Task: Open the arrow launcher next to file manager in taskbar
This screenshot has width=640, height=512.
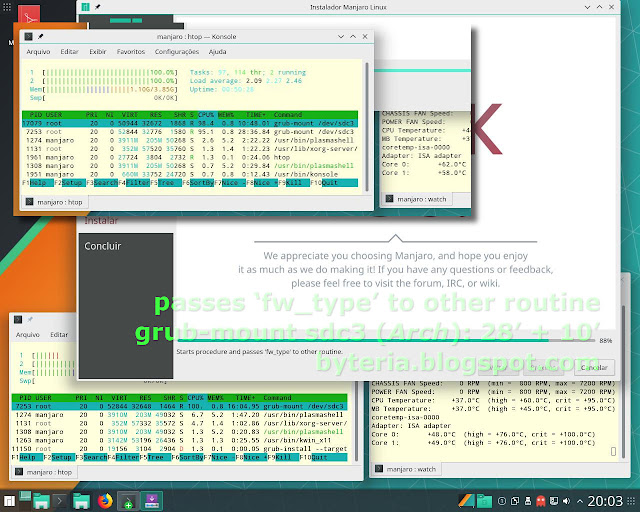Action: point(60,501)
